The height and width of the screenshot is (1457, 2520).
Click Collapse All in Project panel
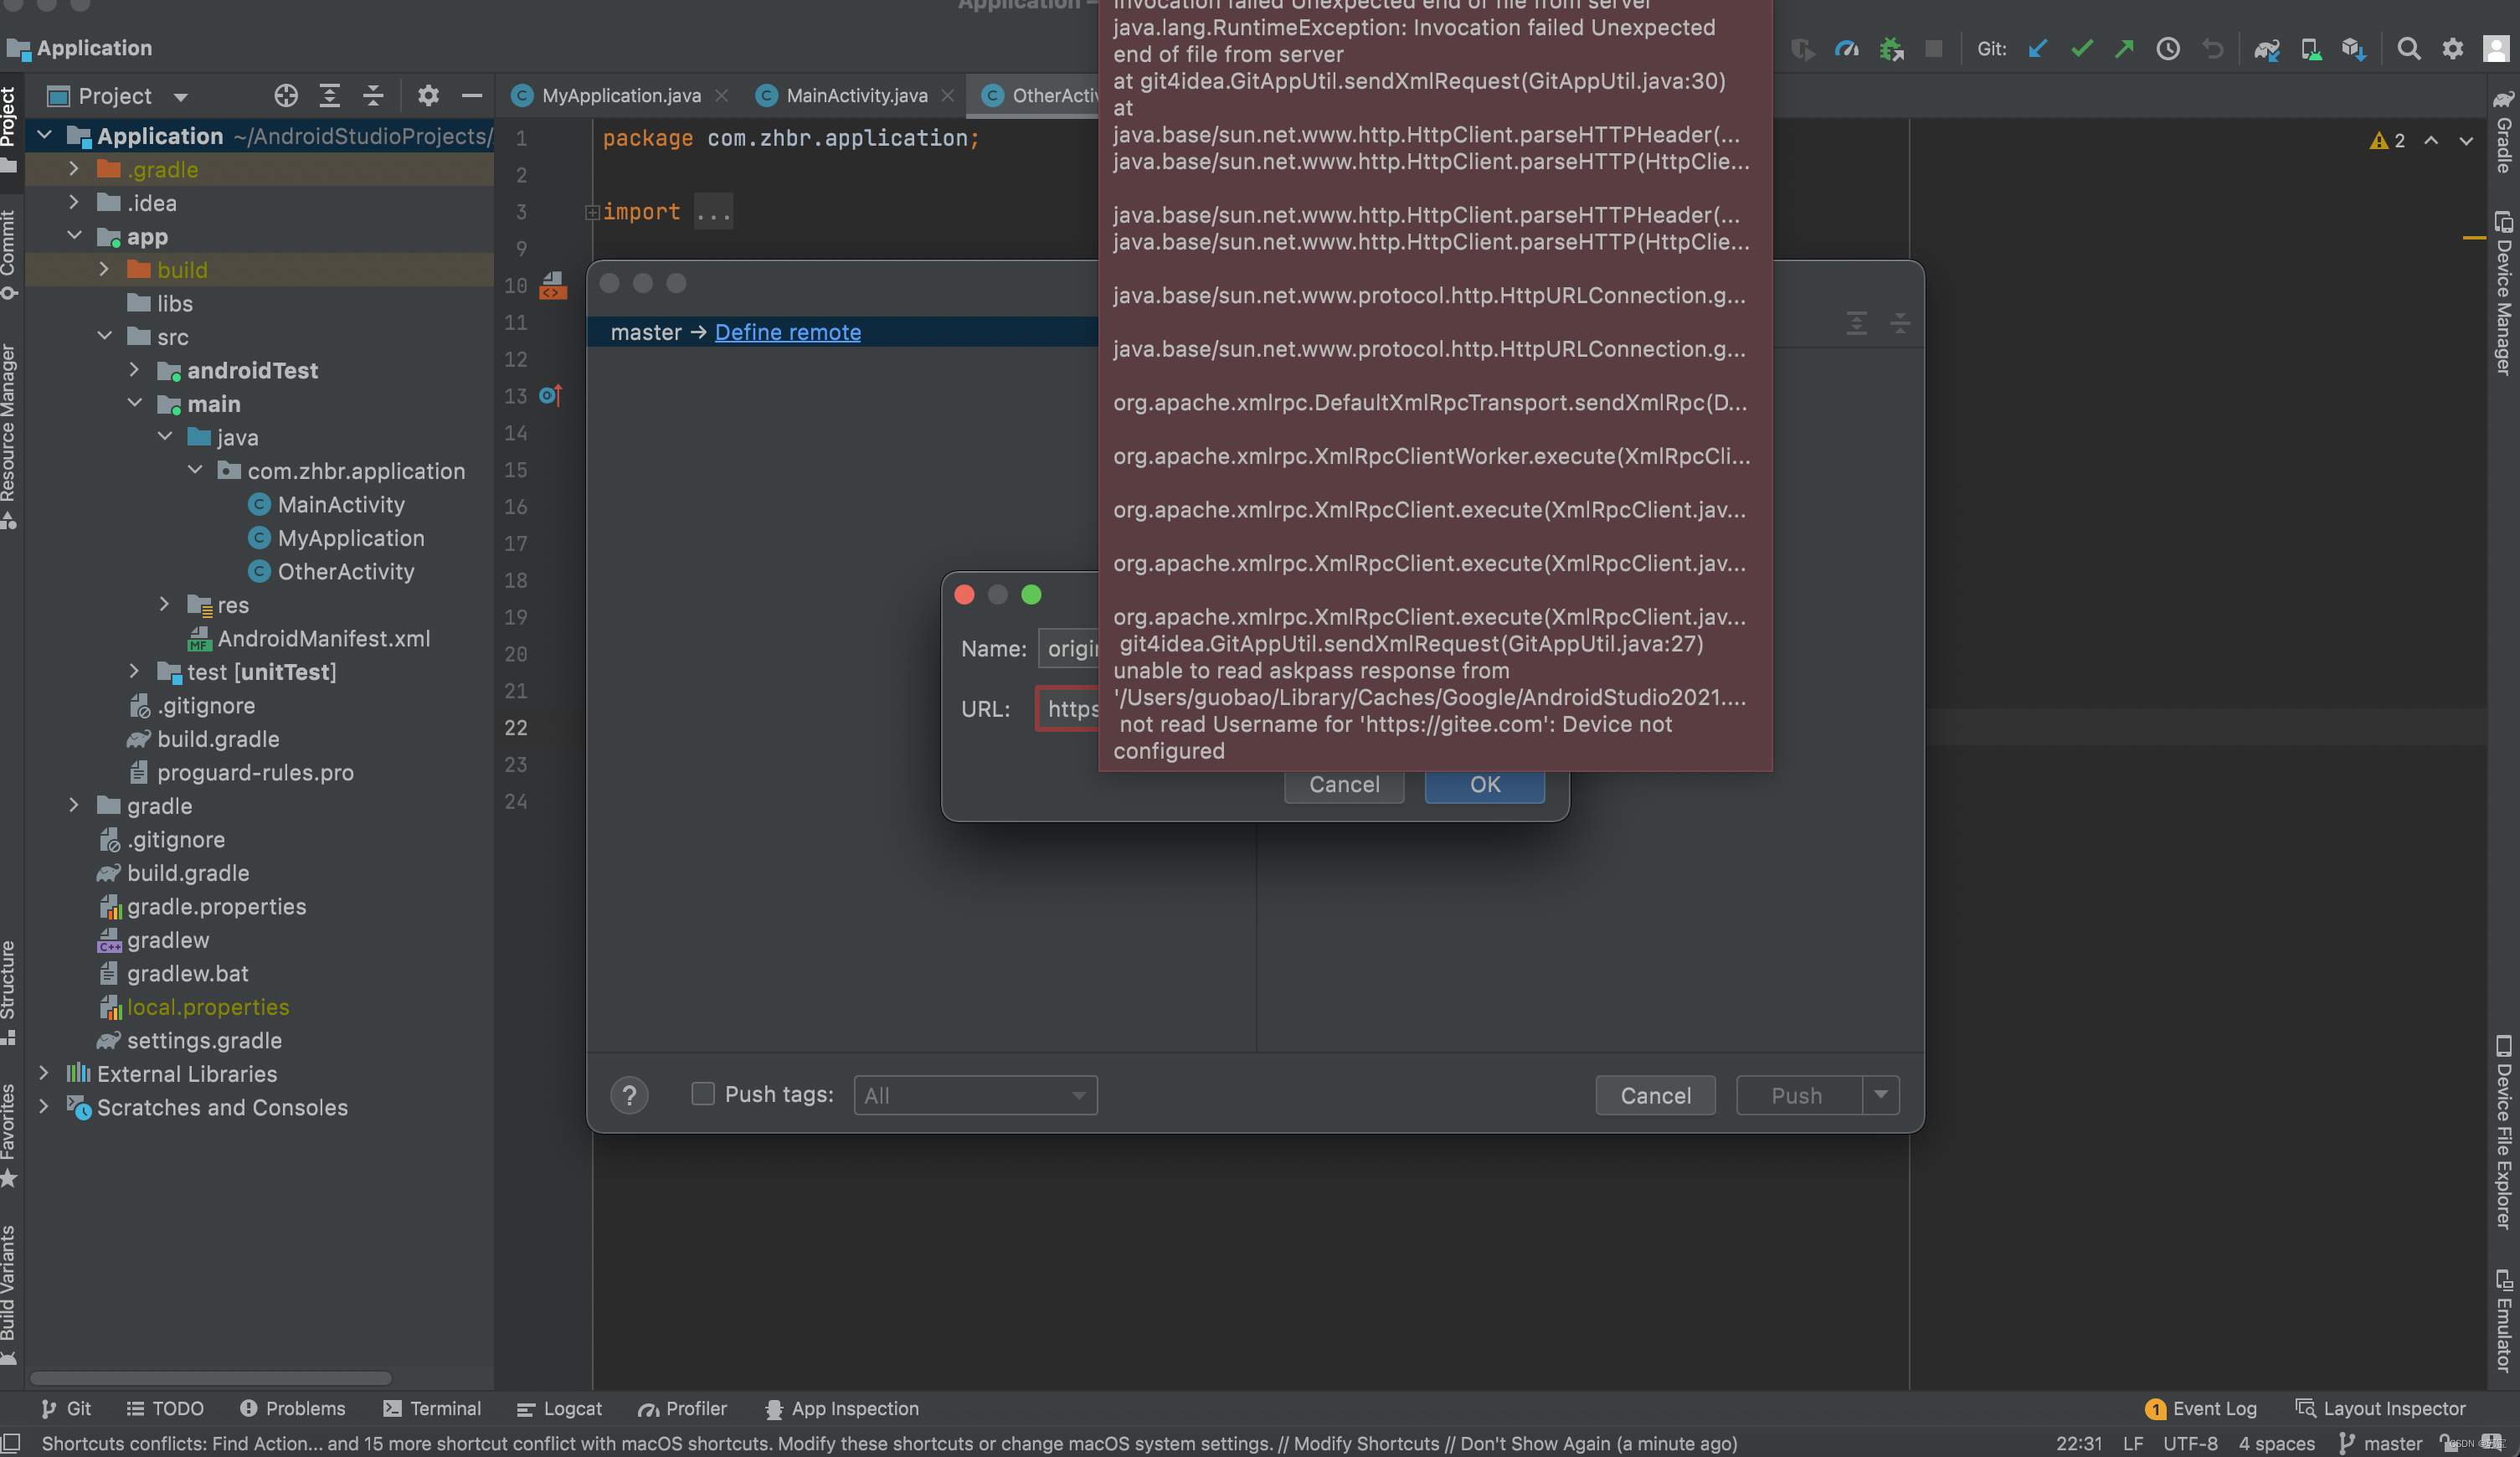(373, 96)
